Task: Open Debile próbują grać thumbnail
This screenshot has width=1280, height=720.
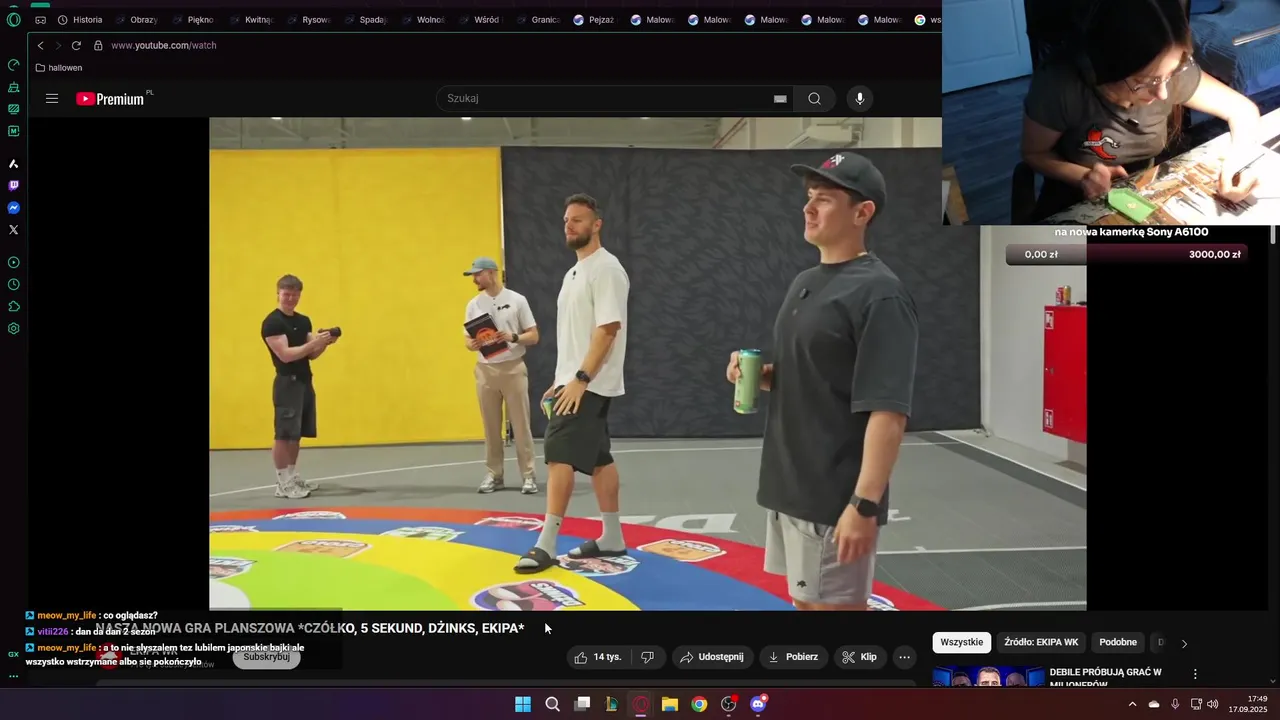Action: (x=988, y=677)
